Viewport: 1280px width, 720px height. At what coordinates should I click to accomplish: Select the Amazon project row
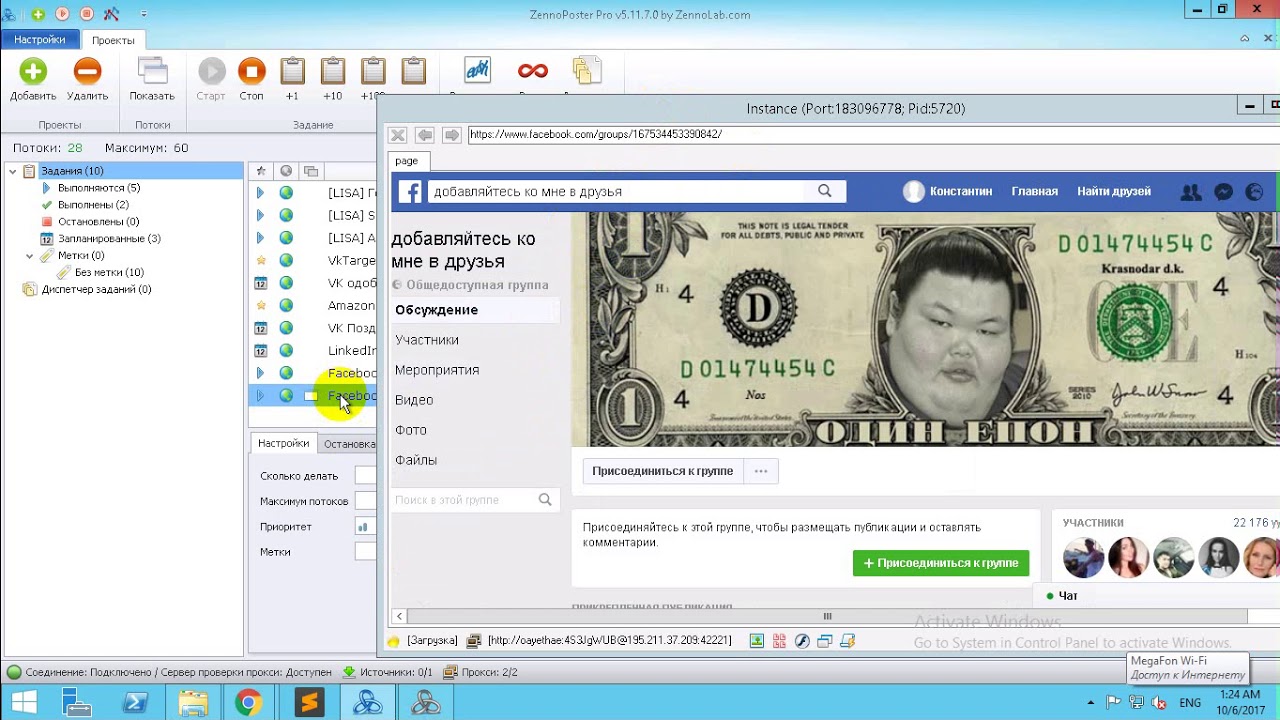pos(313,305)
